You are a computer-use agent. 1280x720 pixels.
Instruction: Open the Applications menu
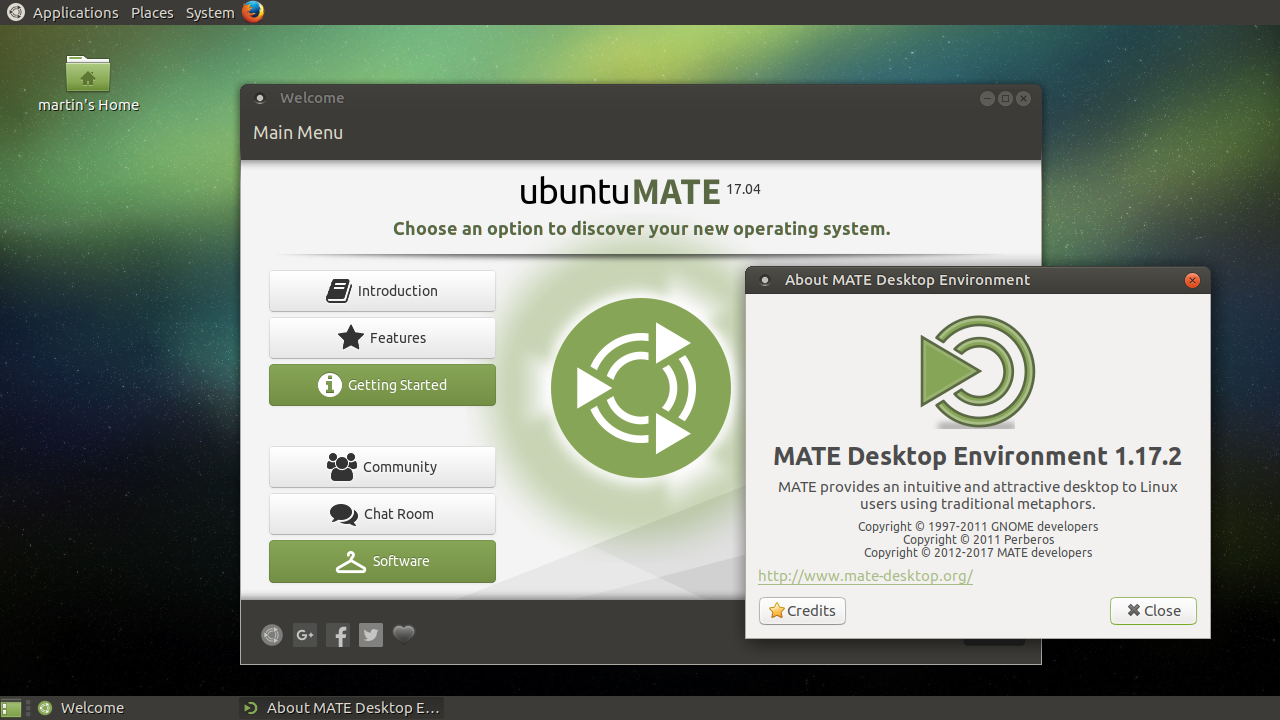click(x=75, y=13)
